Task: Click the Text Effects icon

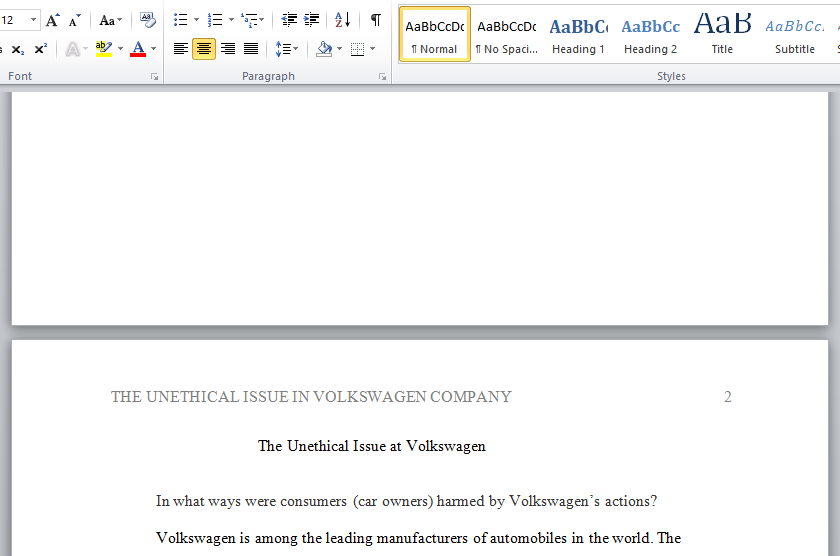Action: (72, 49)
